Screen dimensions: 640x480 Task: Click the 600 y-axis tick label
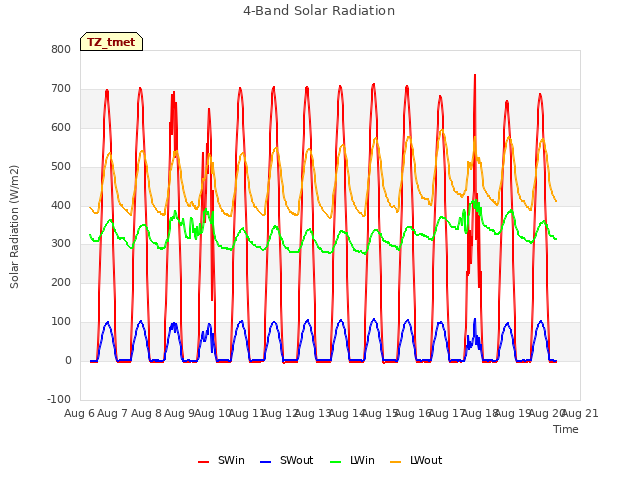pos(61,127)
